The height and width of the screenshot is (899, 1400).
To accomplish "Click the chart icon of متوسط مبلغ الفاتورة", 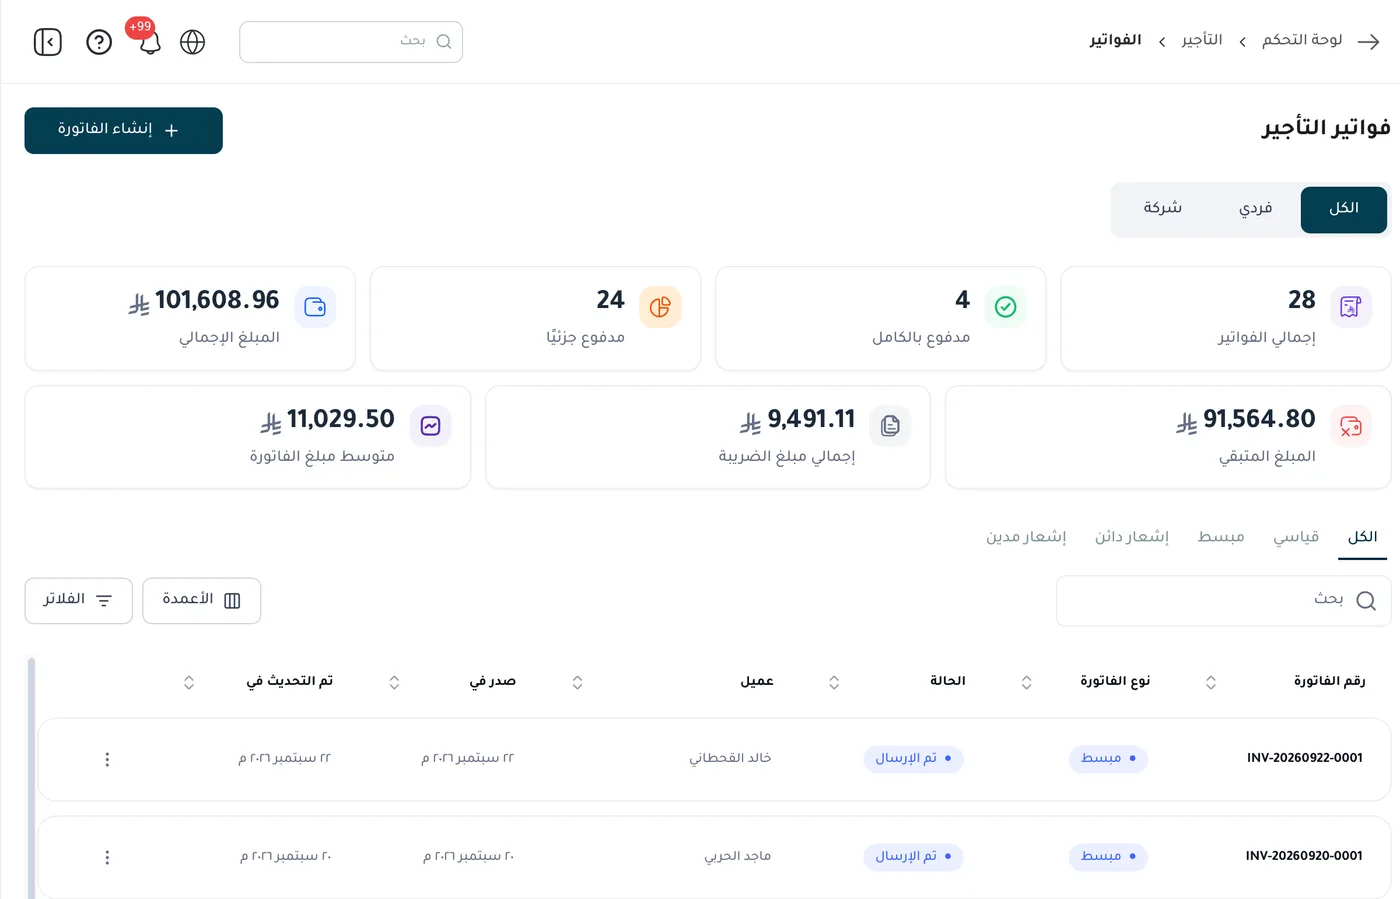I will 430,426.
